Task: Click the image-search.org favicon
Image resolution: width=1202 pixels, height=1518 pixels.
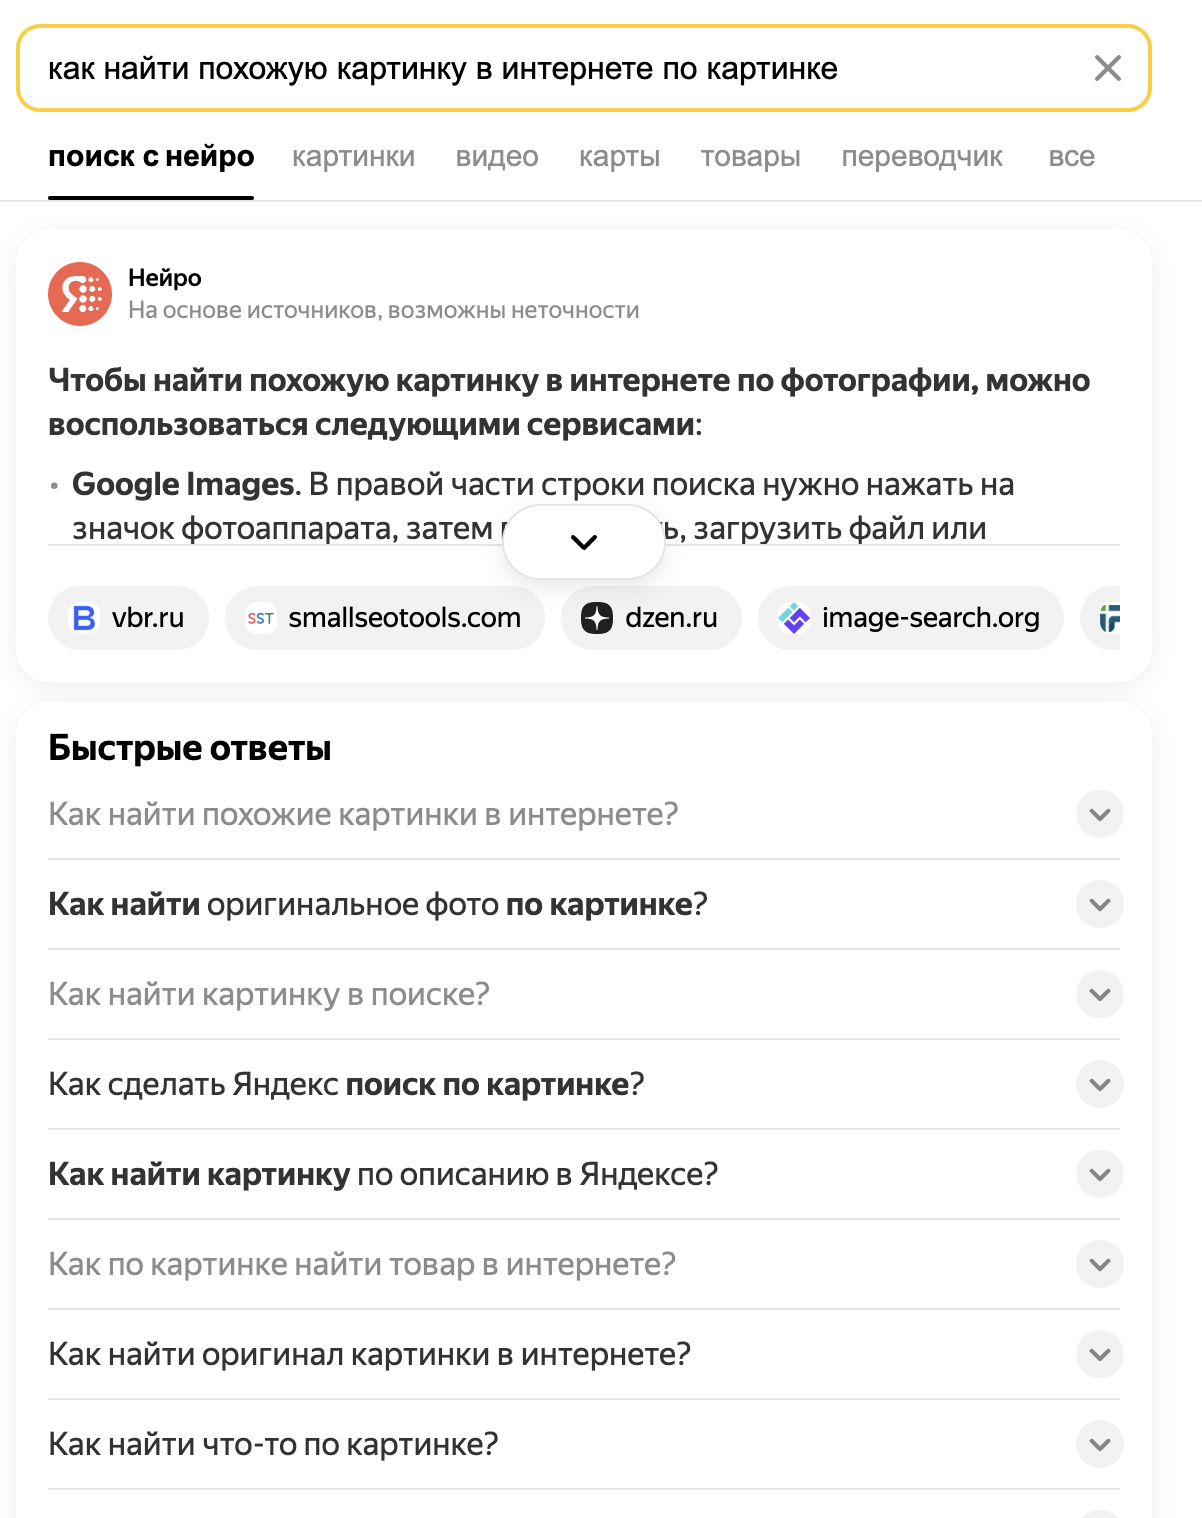Action: (x=794, y=618)
